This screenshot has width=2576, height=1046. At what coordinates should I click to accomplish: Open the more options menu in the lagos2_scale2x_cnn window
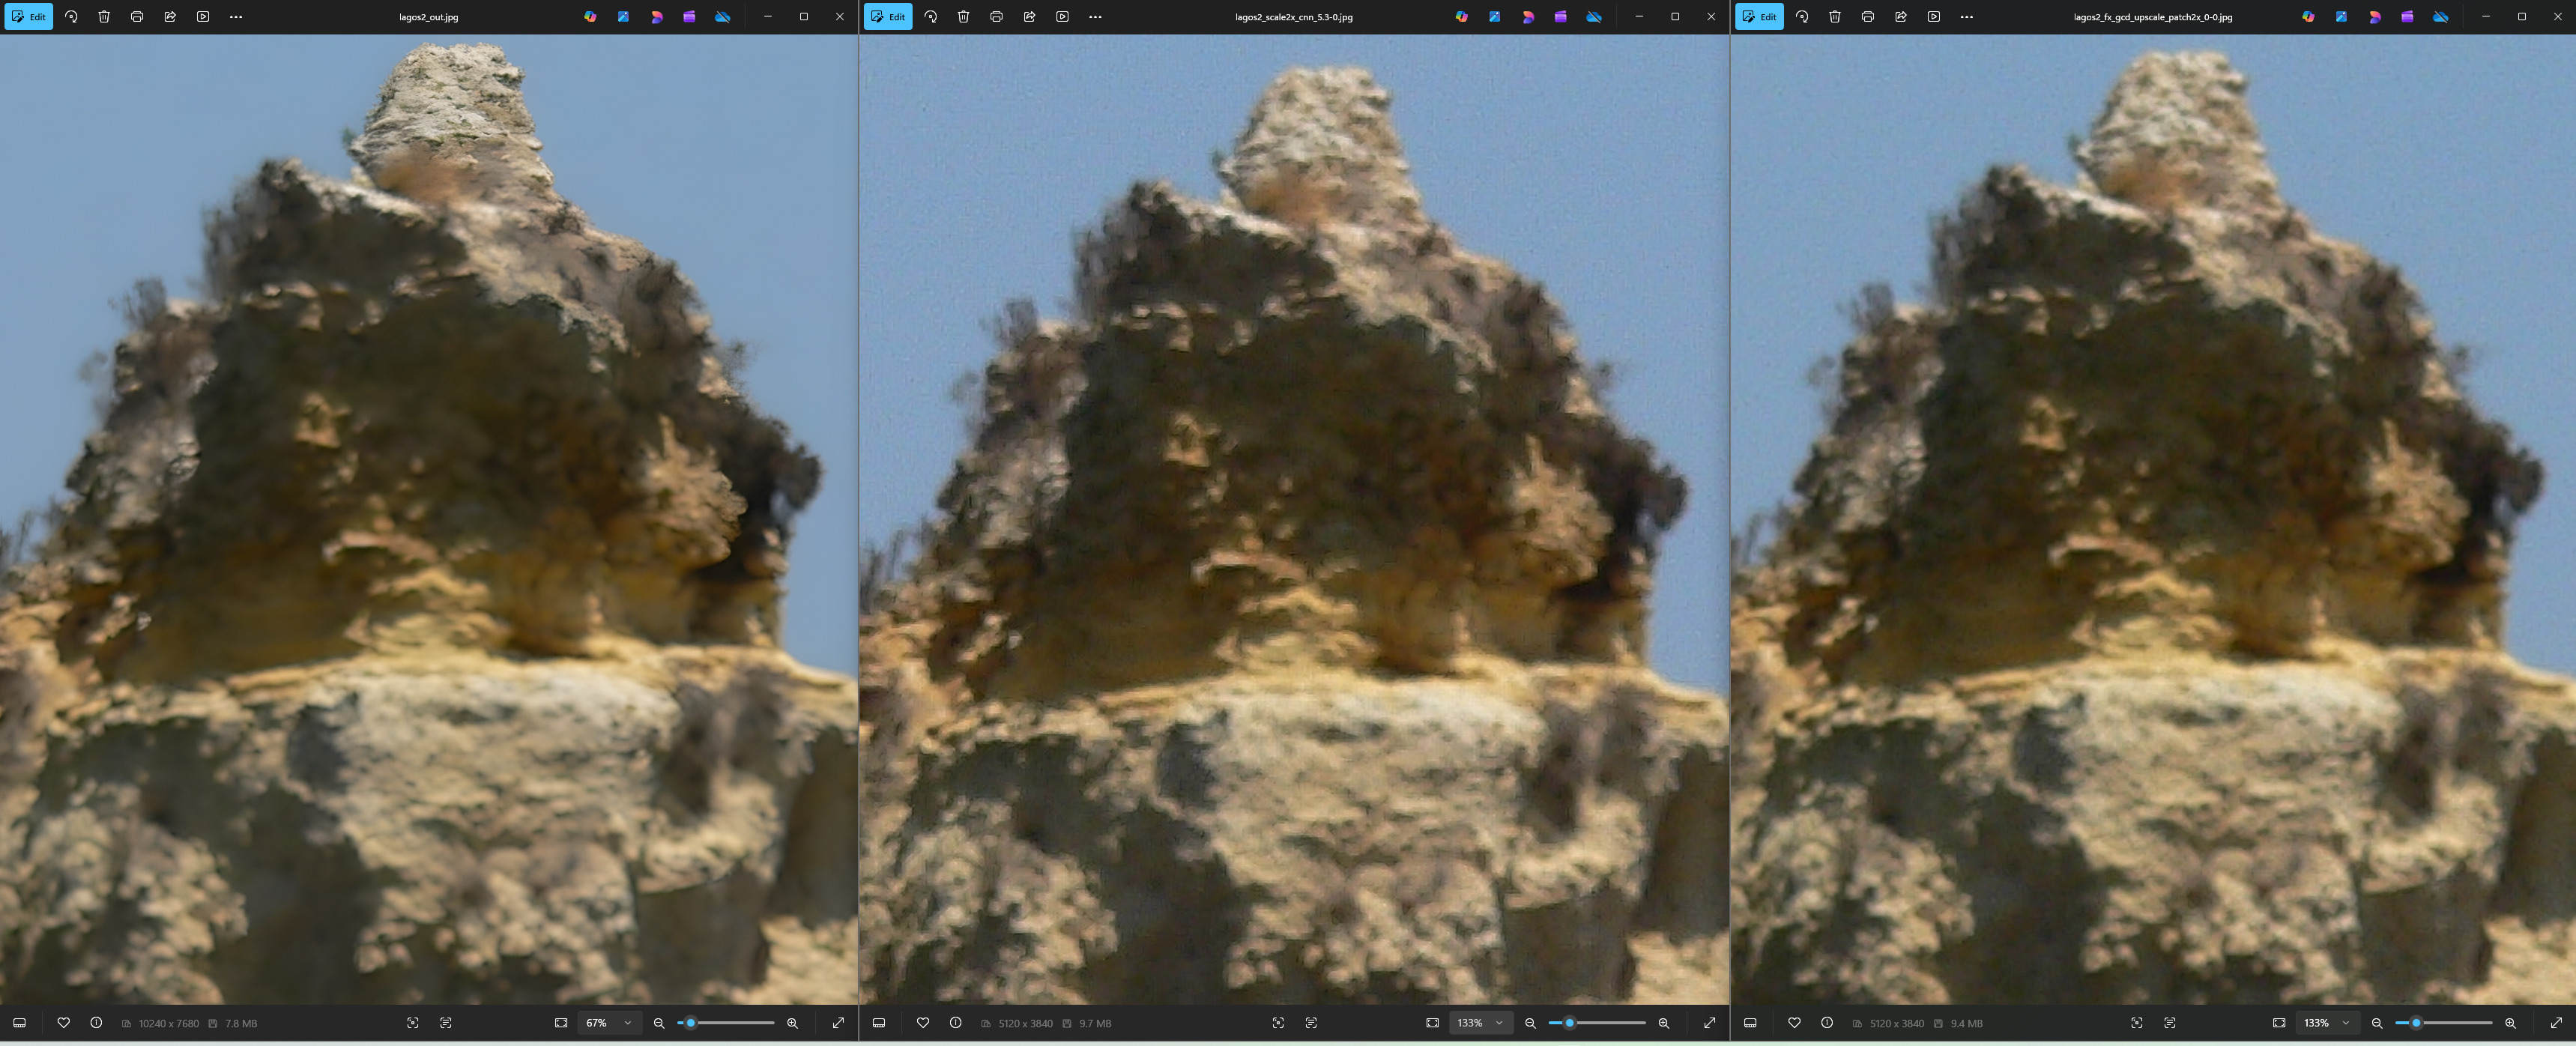click(1095, 17)
